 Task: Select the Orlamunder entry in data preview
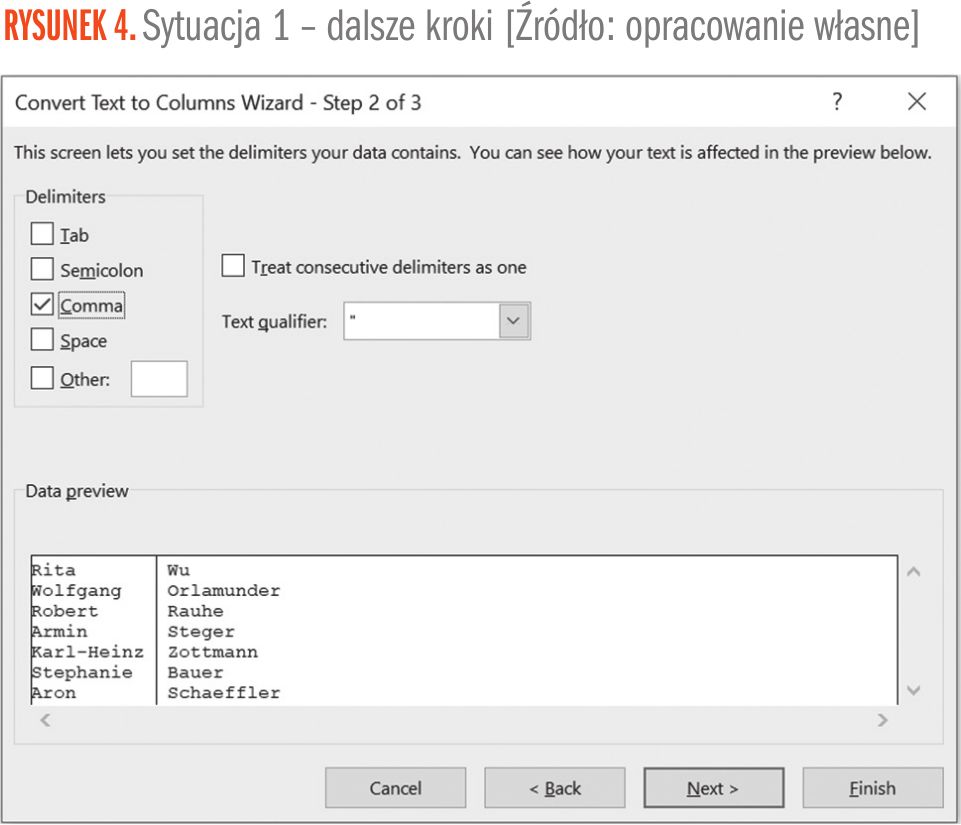[x=223, y=591]
